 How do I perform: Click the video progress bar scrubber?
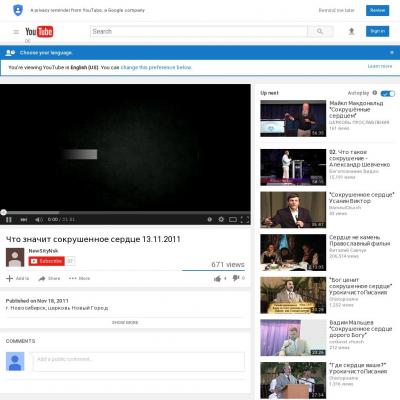tap(3, 212)
